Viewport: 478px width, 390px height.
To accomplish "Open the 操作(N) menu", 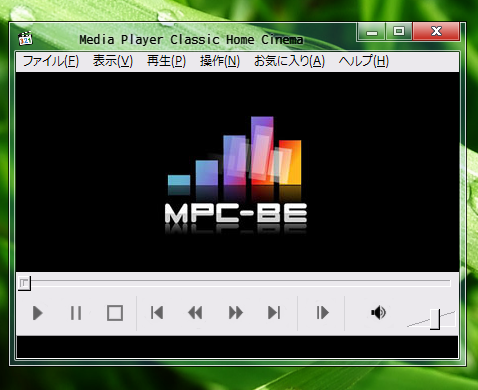I will 220,61.
